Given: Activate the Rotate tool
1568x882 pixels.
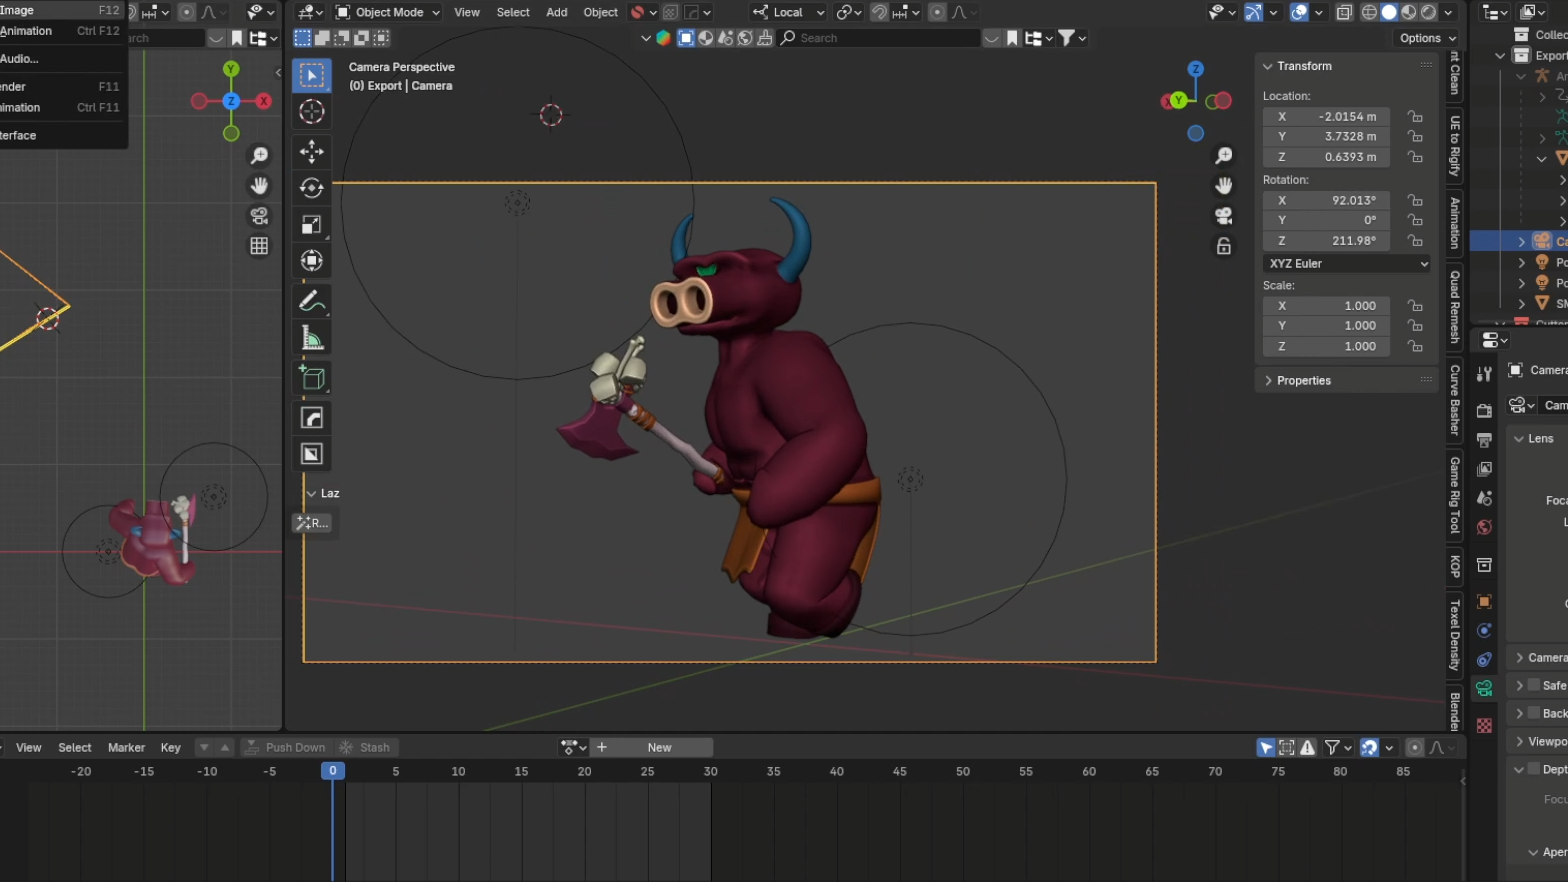Looking at the screenshot, I should click(x=312, y=188).
